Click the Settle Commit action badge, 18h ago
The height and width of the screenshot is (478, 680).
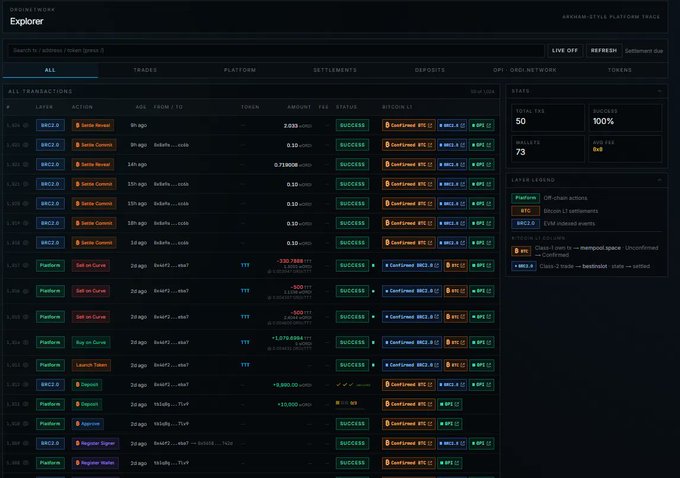(x=94, y=223)
